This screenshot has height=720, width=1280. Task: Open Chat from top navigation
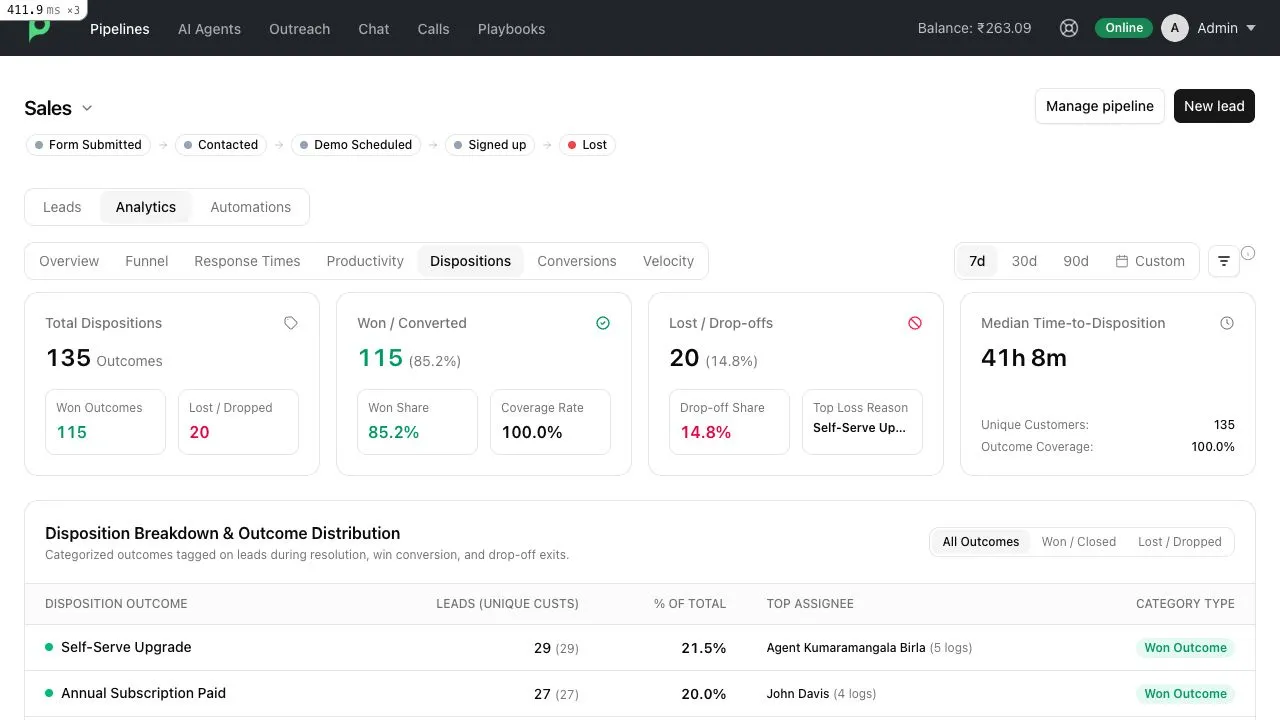374,29
